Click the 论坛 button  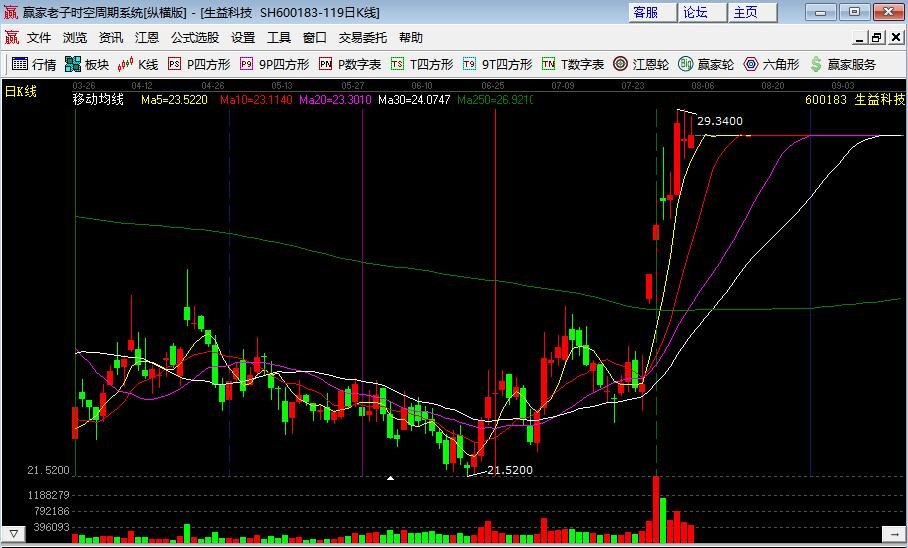tap(702, 12)
